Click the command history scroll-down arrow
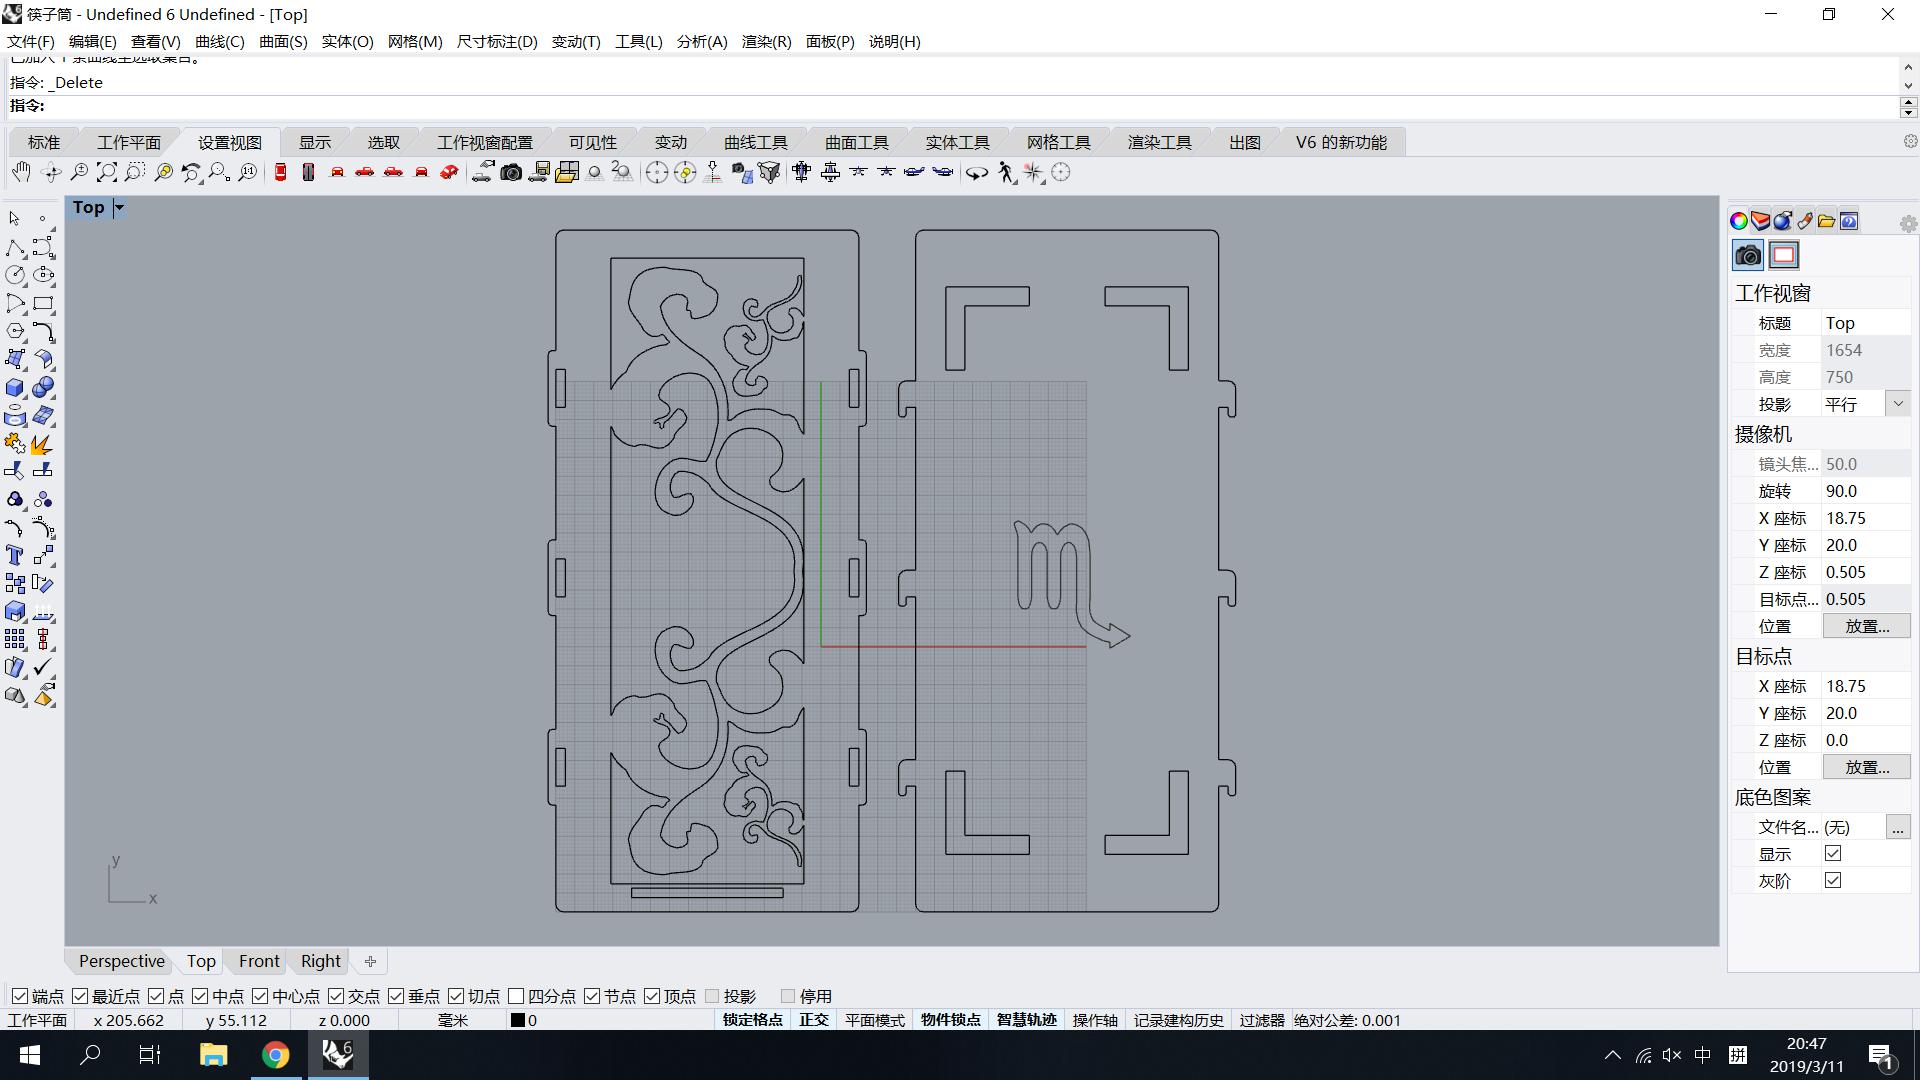The height and width of the screenshot is (1080, 1920). (x=1907, y=86)
